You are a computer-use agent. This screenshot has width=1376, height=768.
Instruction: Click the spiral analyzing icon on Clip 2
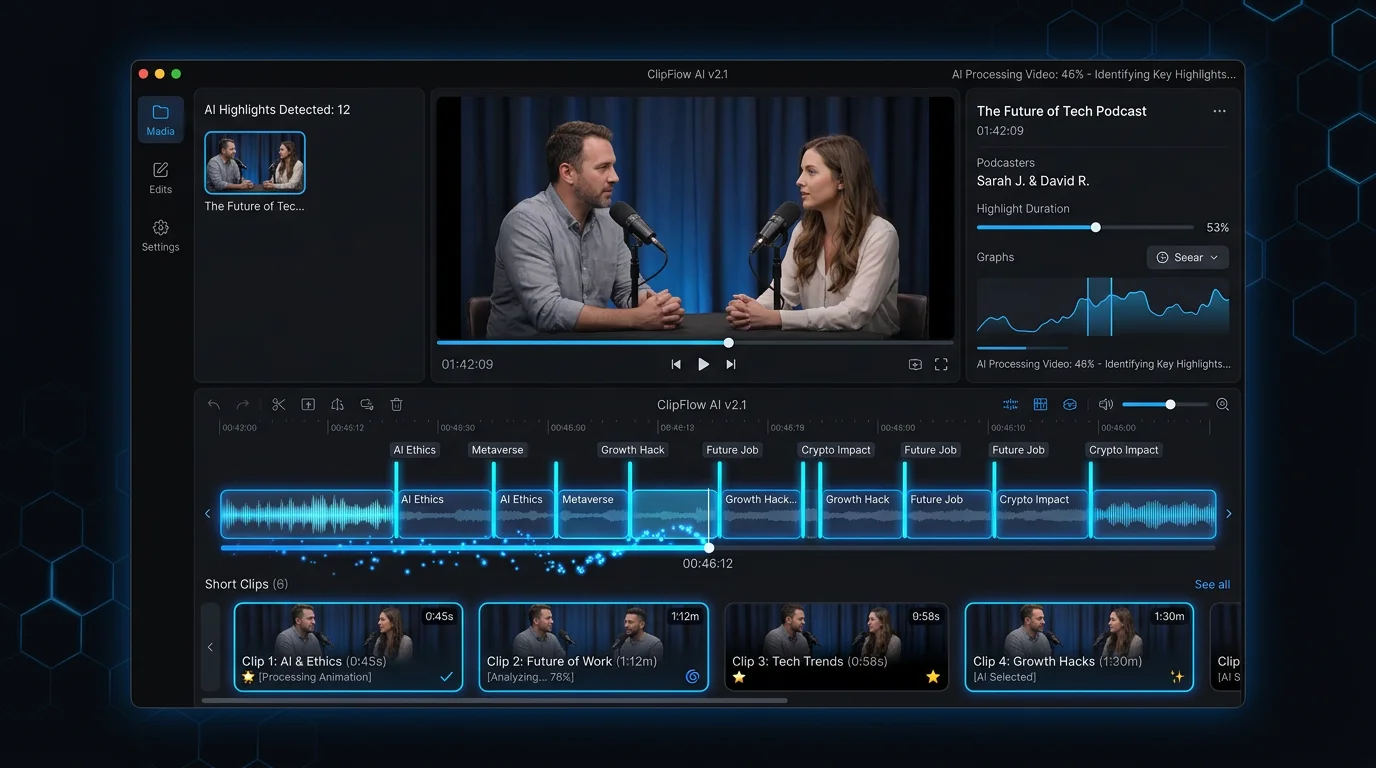tap(692, 677)
